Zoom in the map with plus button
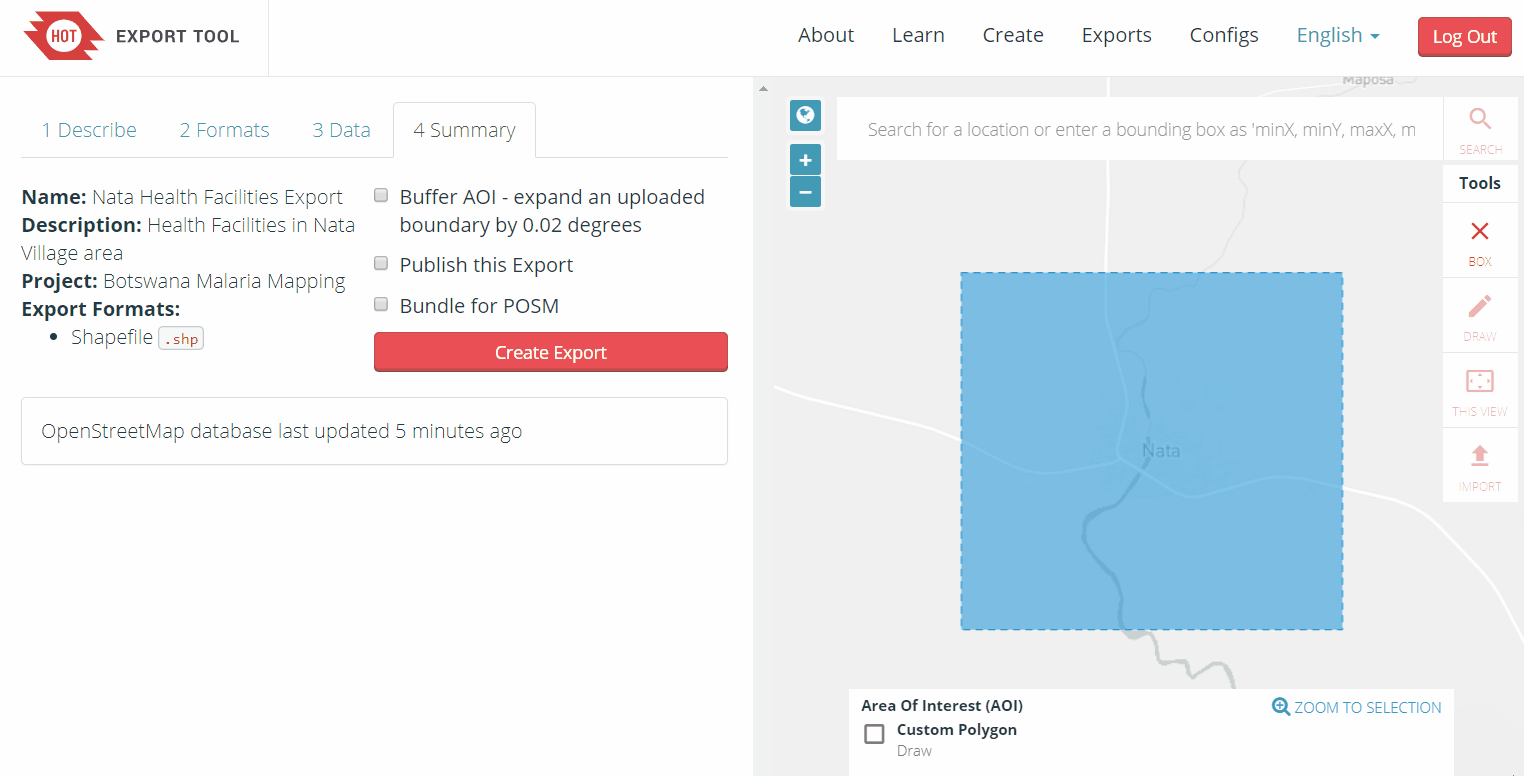 point(805,160)
